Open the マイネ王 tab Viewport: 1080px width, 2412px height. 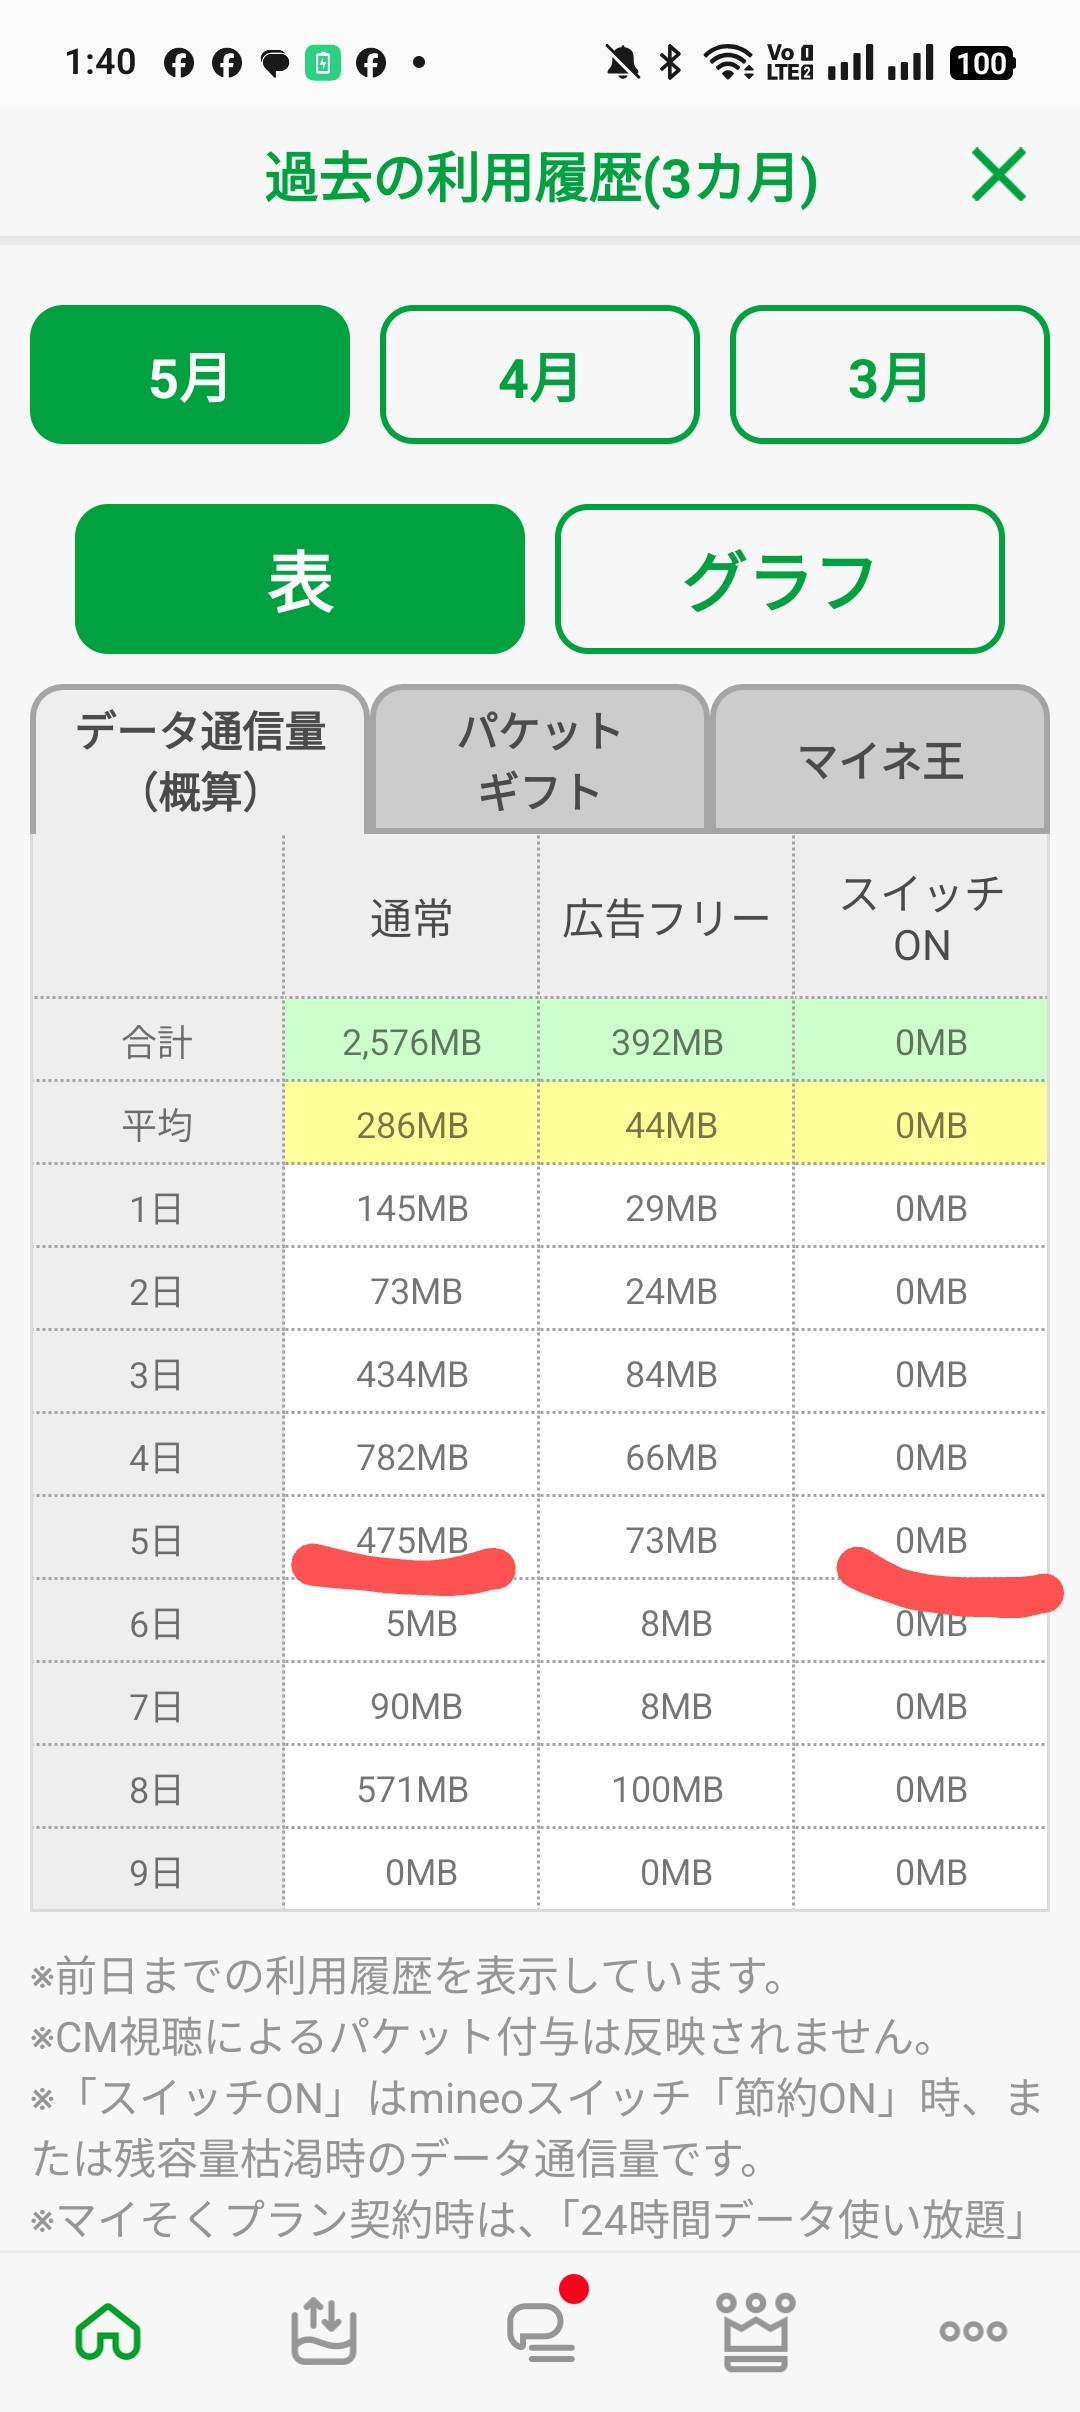pos(880,760)
